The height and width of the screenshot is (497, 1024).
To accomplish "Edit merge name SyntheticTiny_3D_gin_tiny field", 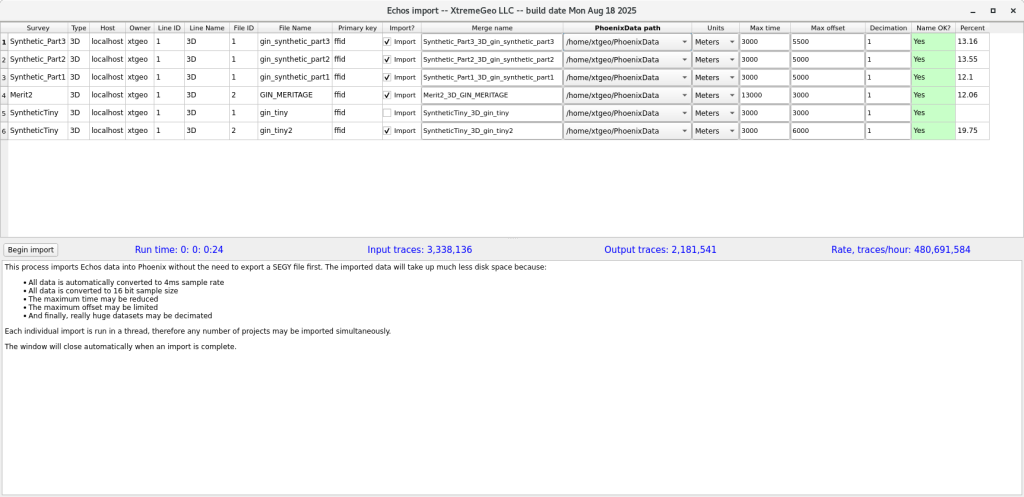I will pos(492,113).
